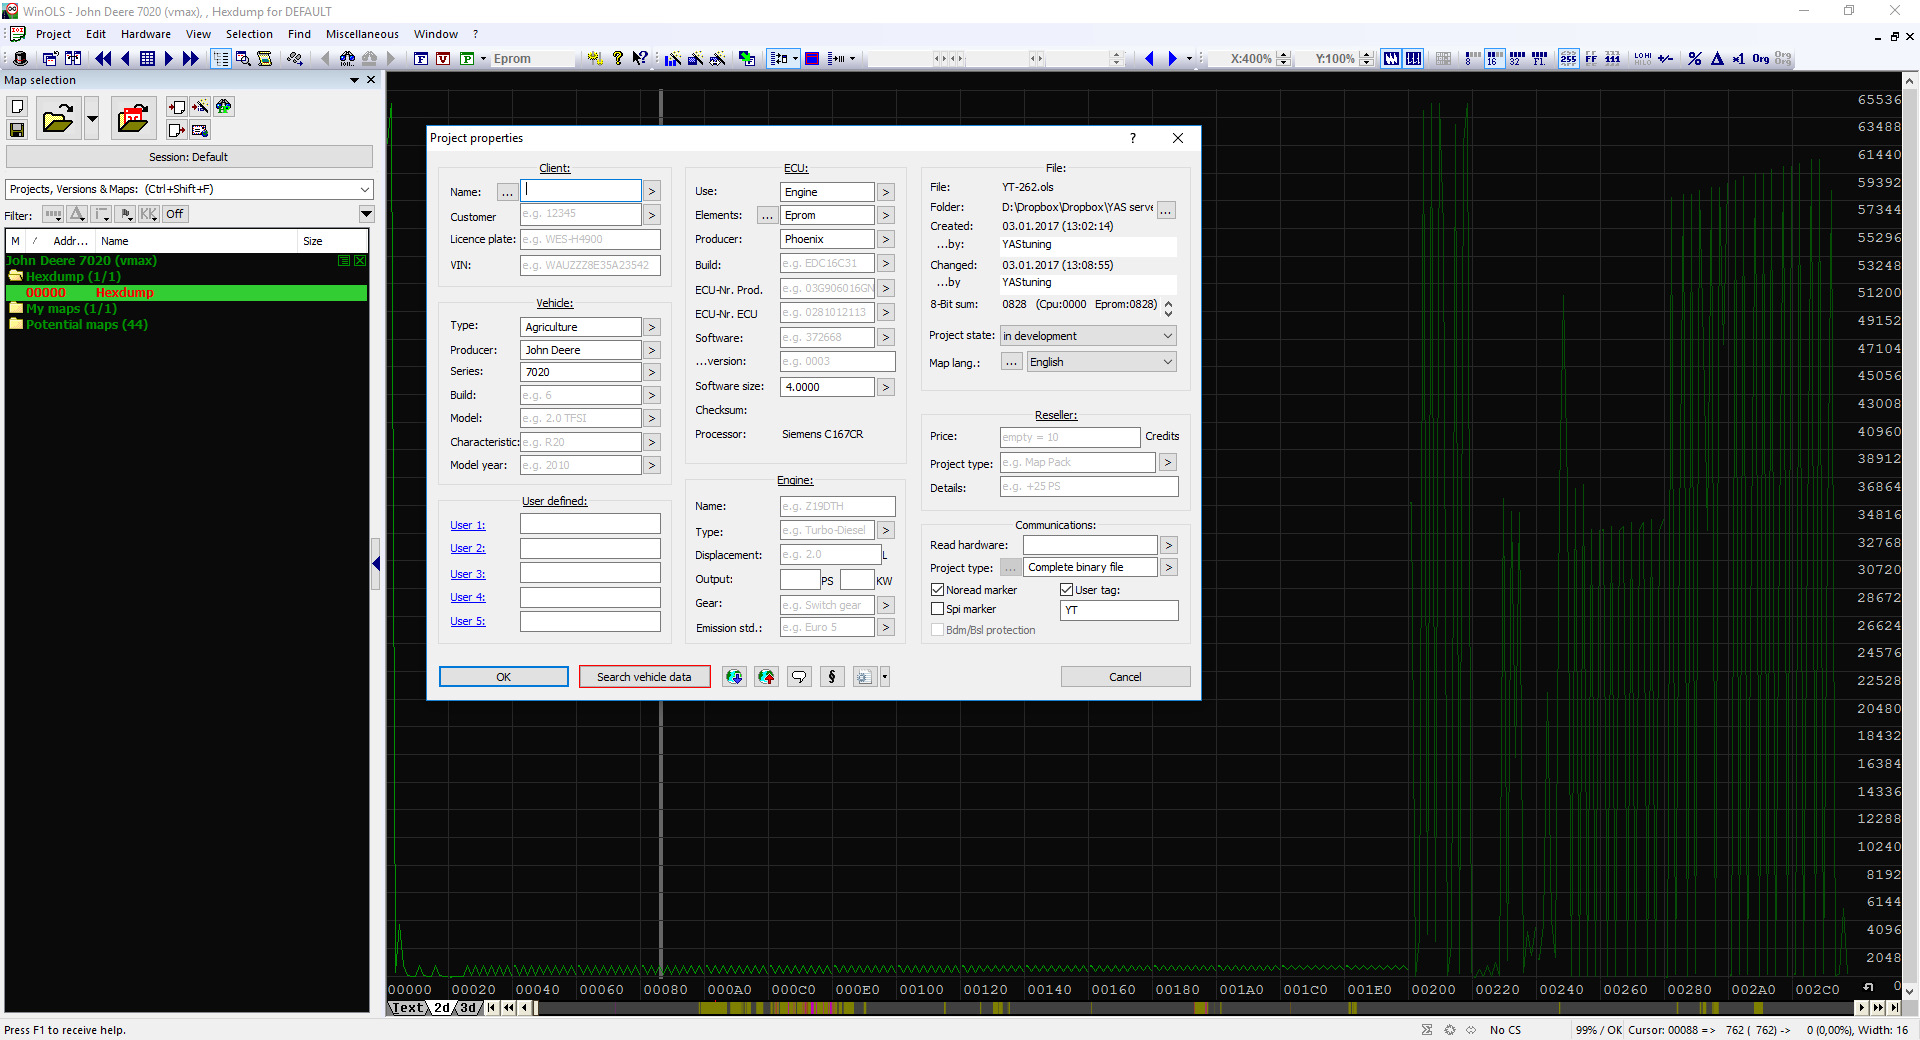Uncheck the Noread marker checkbox

click(938, 590)
